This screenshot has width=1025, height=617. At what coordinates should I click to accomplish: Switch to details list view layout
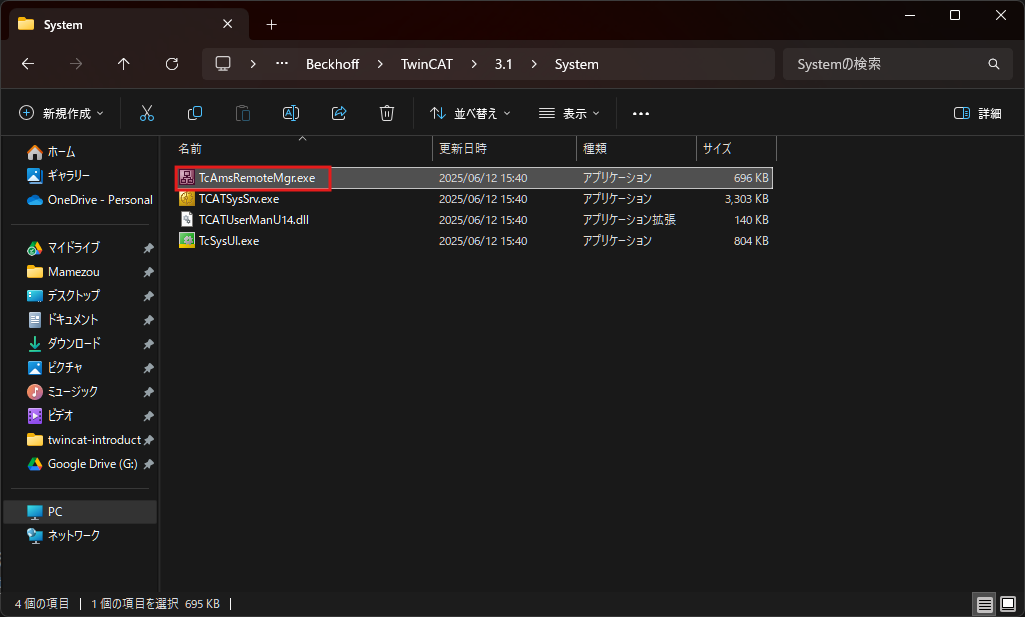point(984,604)
